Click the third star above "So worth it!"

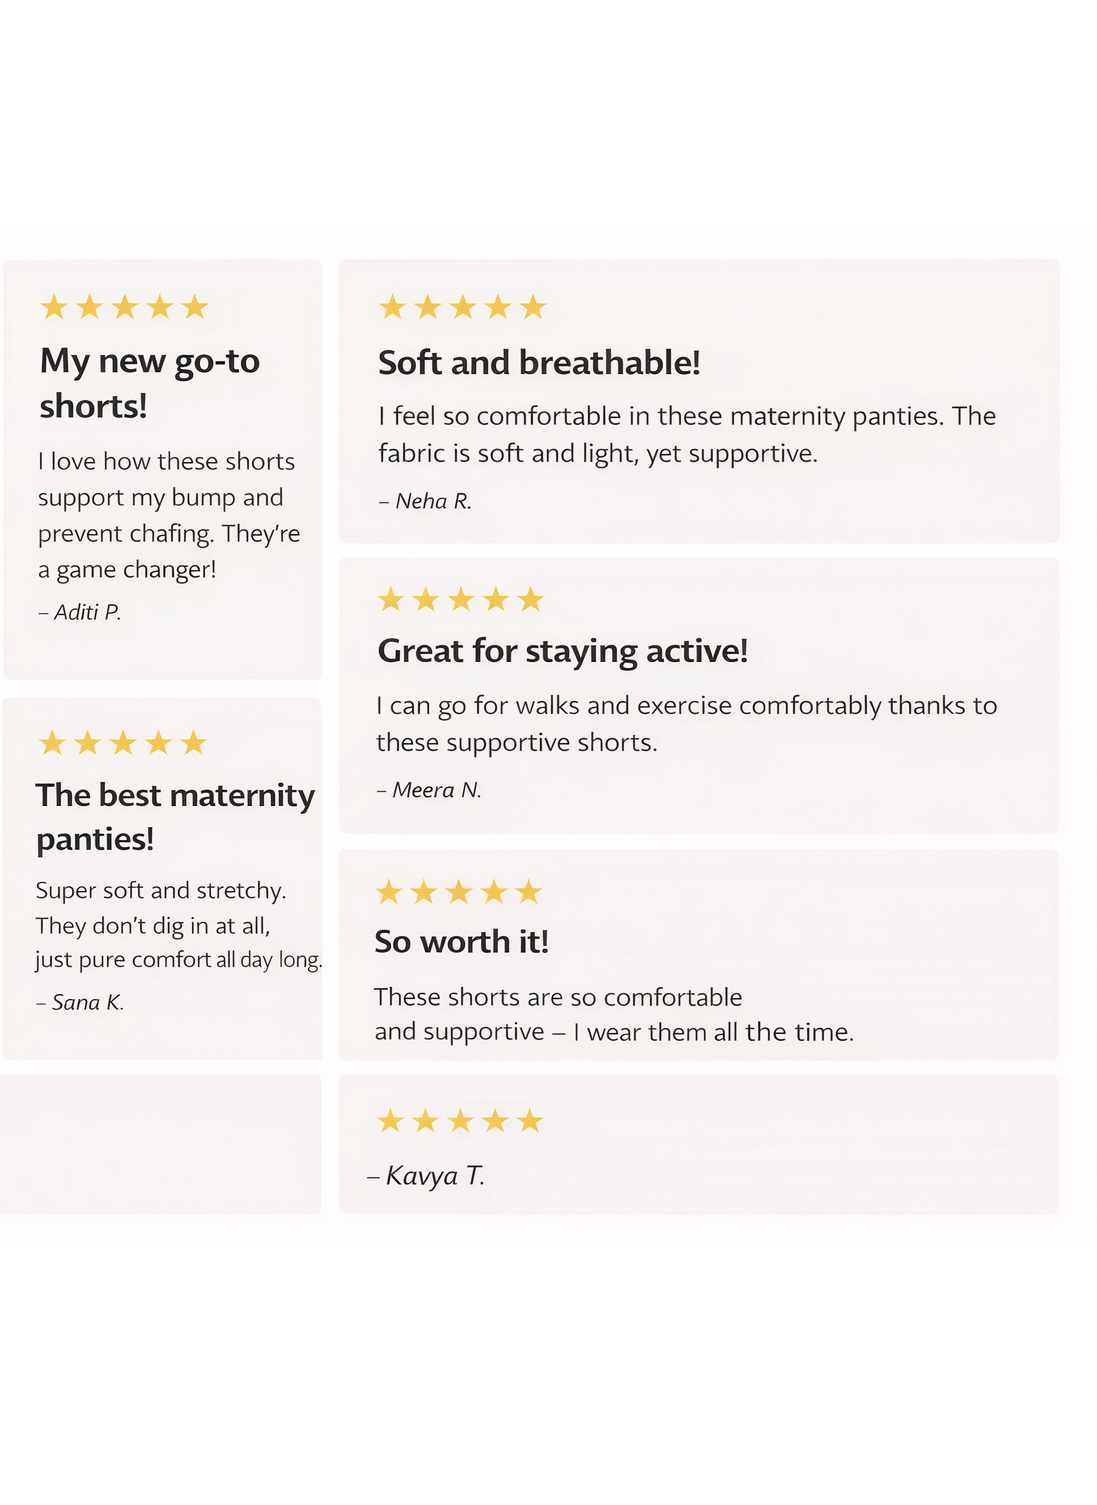coord(459,892)
